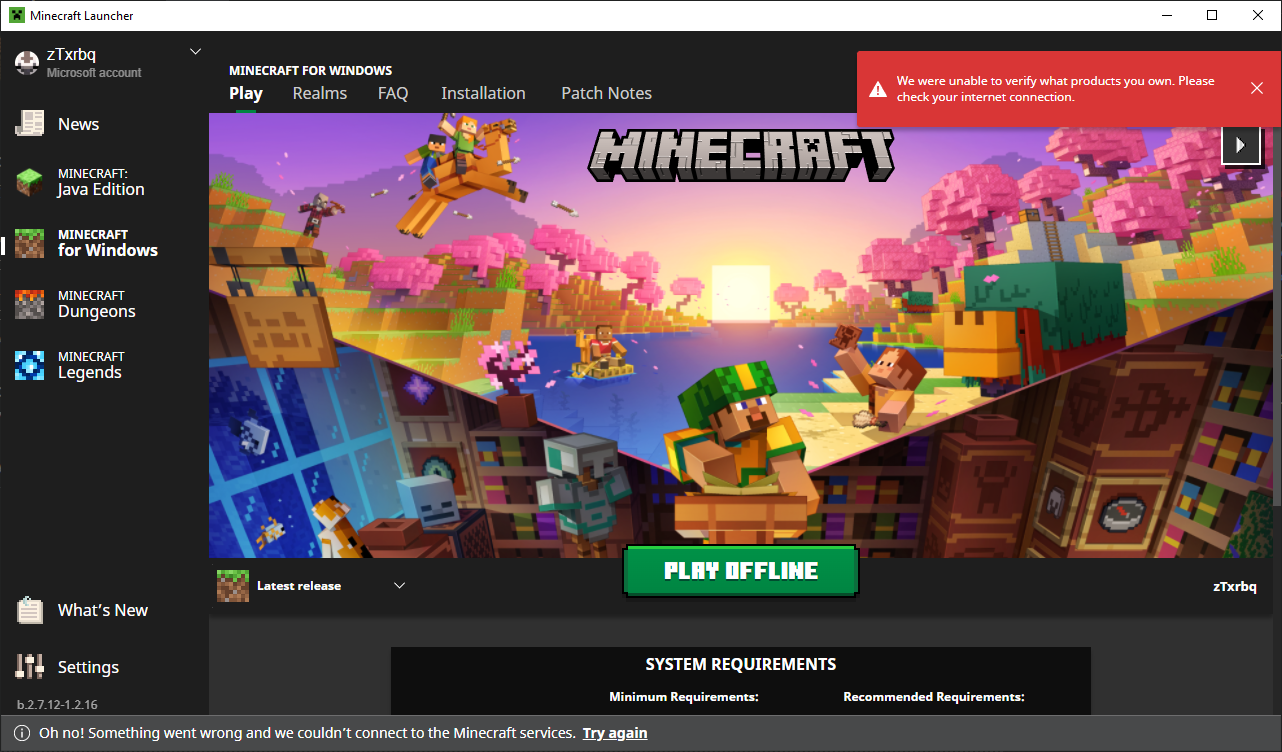The image size is (1282, 752).
Task: Click the info icon in bottom status bar
Action: [23, 733]
